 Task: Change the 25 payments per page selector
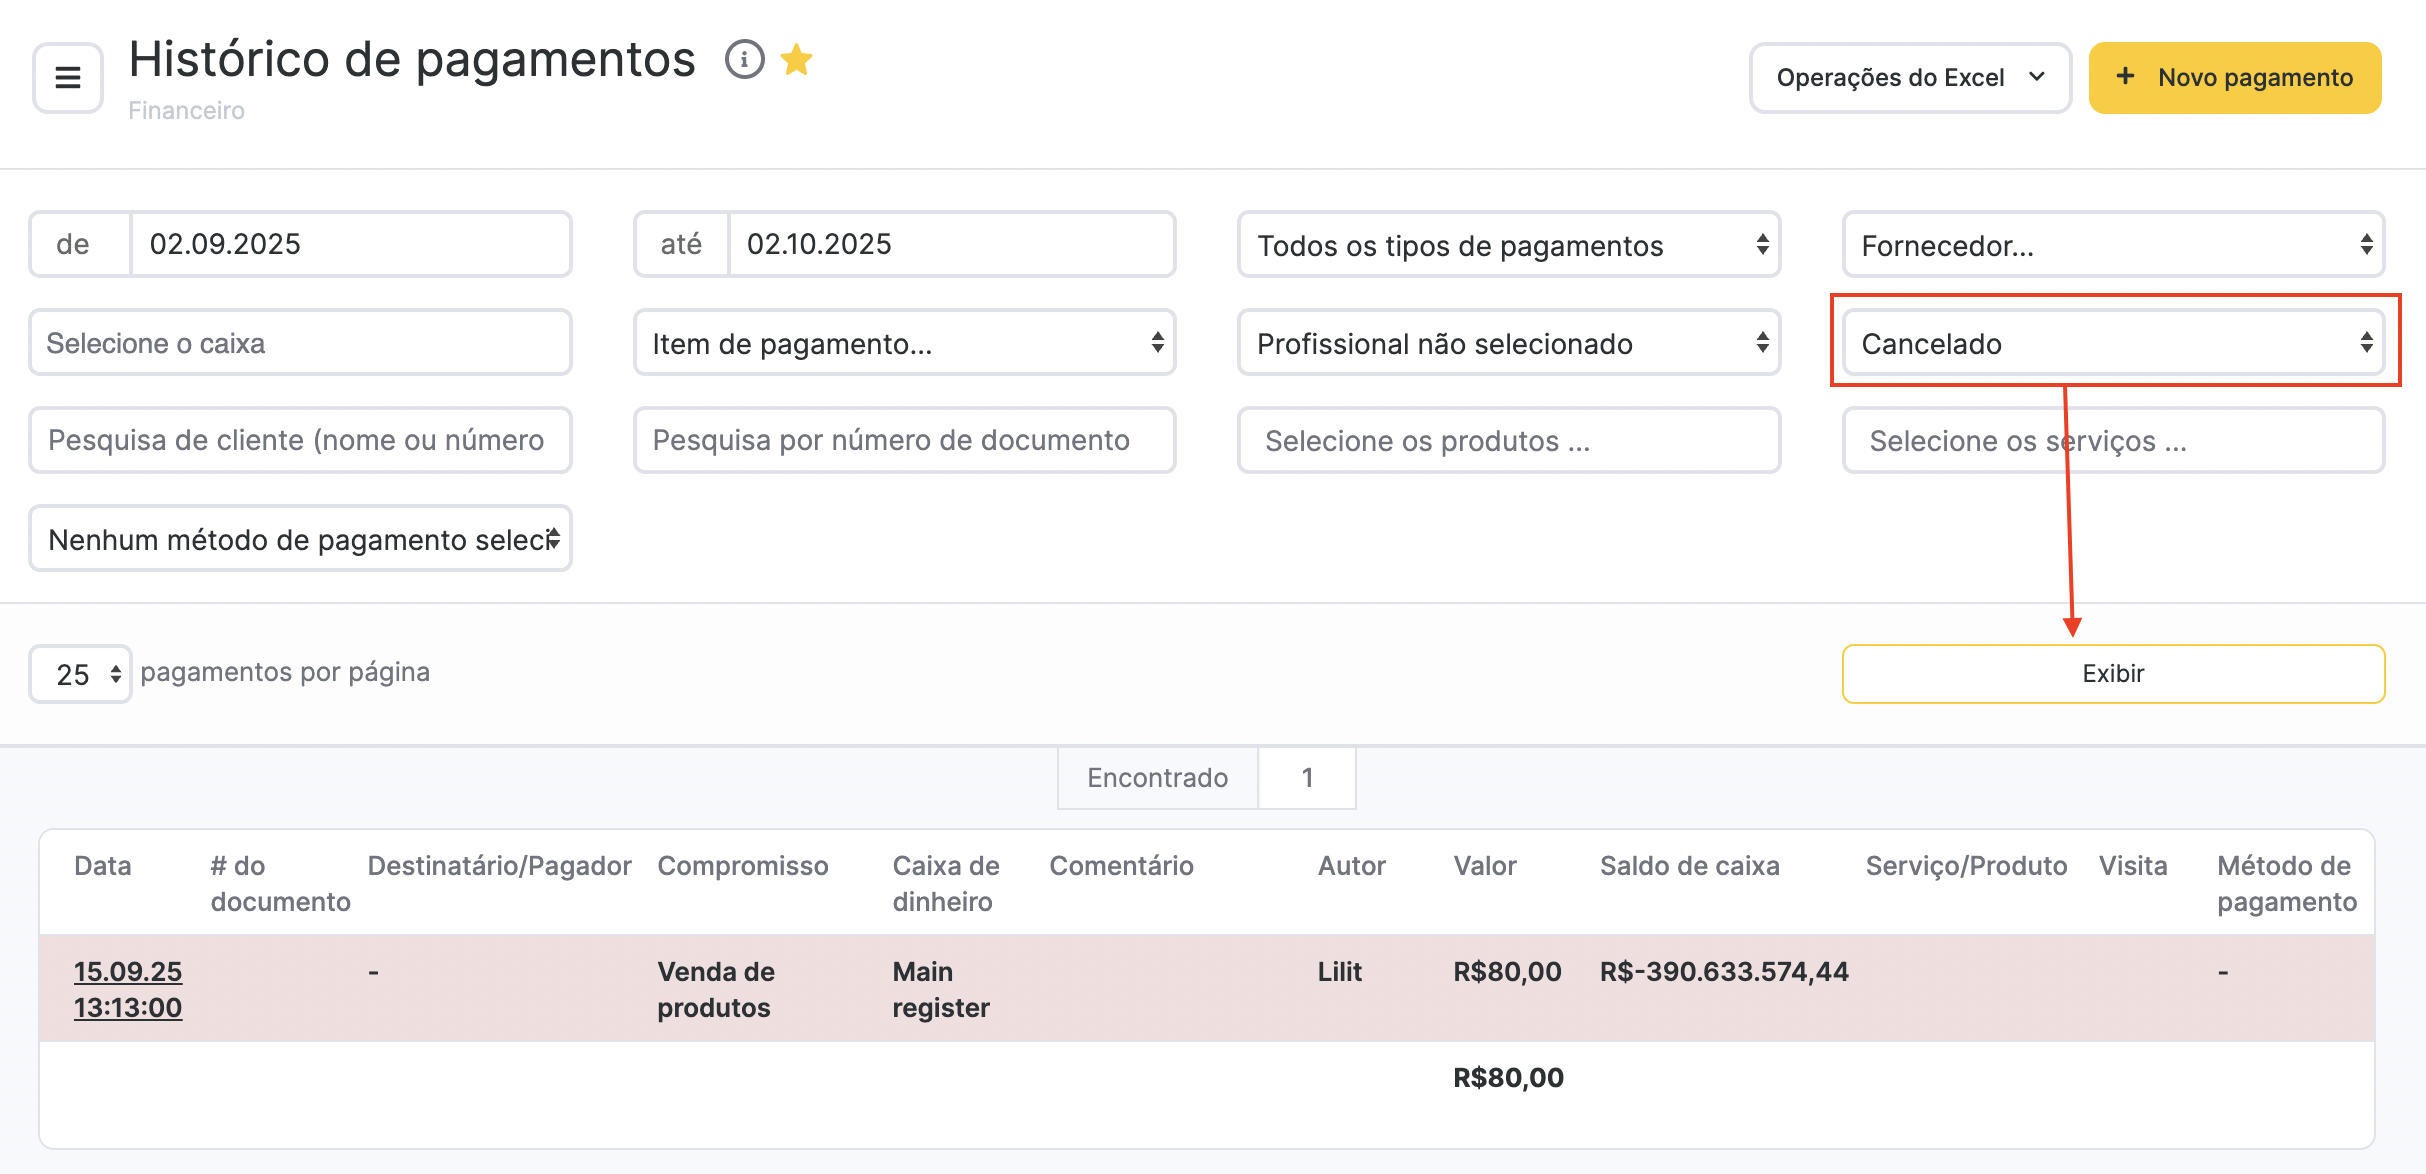[81, 674]
